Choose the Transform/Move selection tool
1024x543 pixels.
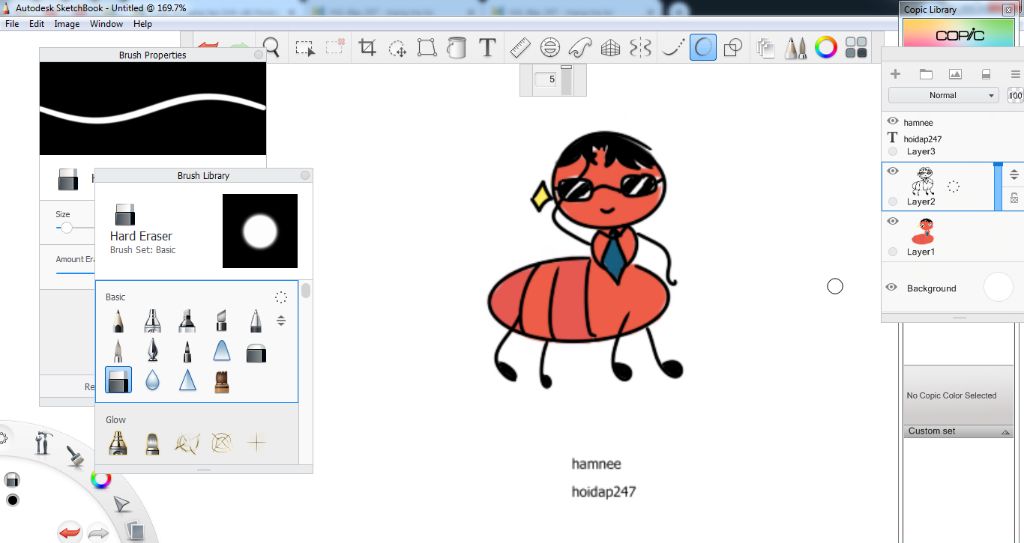[x=397, y=48]
